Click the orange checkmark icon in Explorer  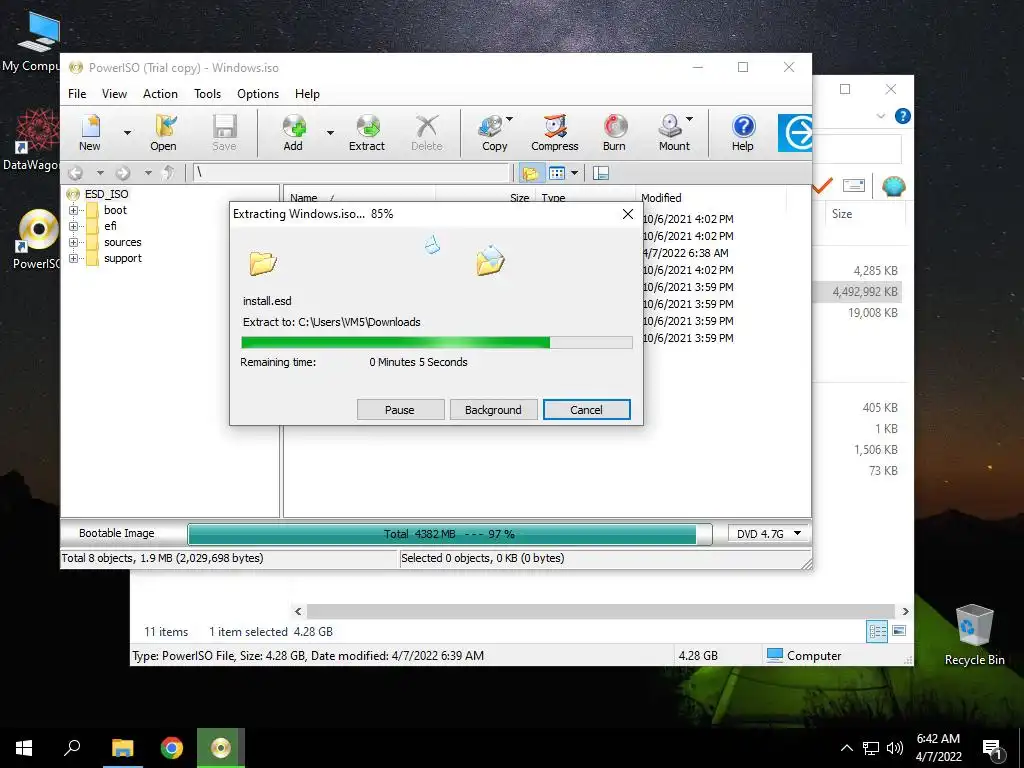[822, 186]
